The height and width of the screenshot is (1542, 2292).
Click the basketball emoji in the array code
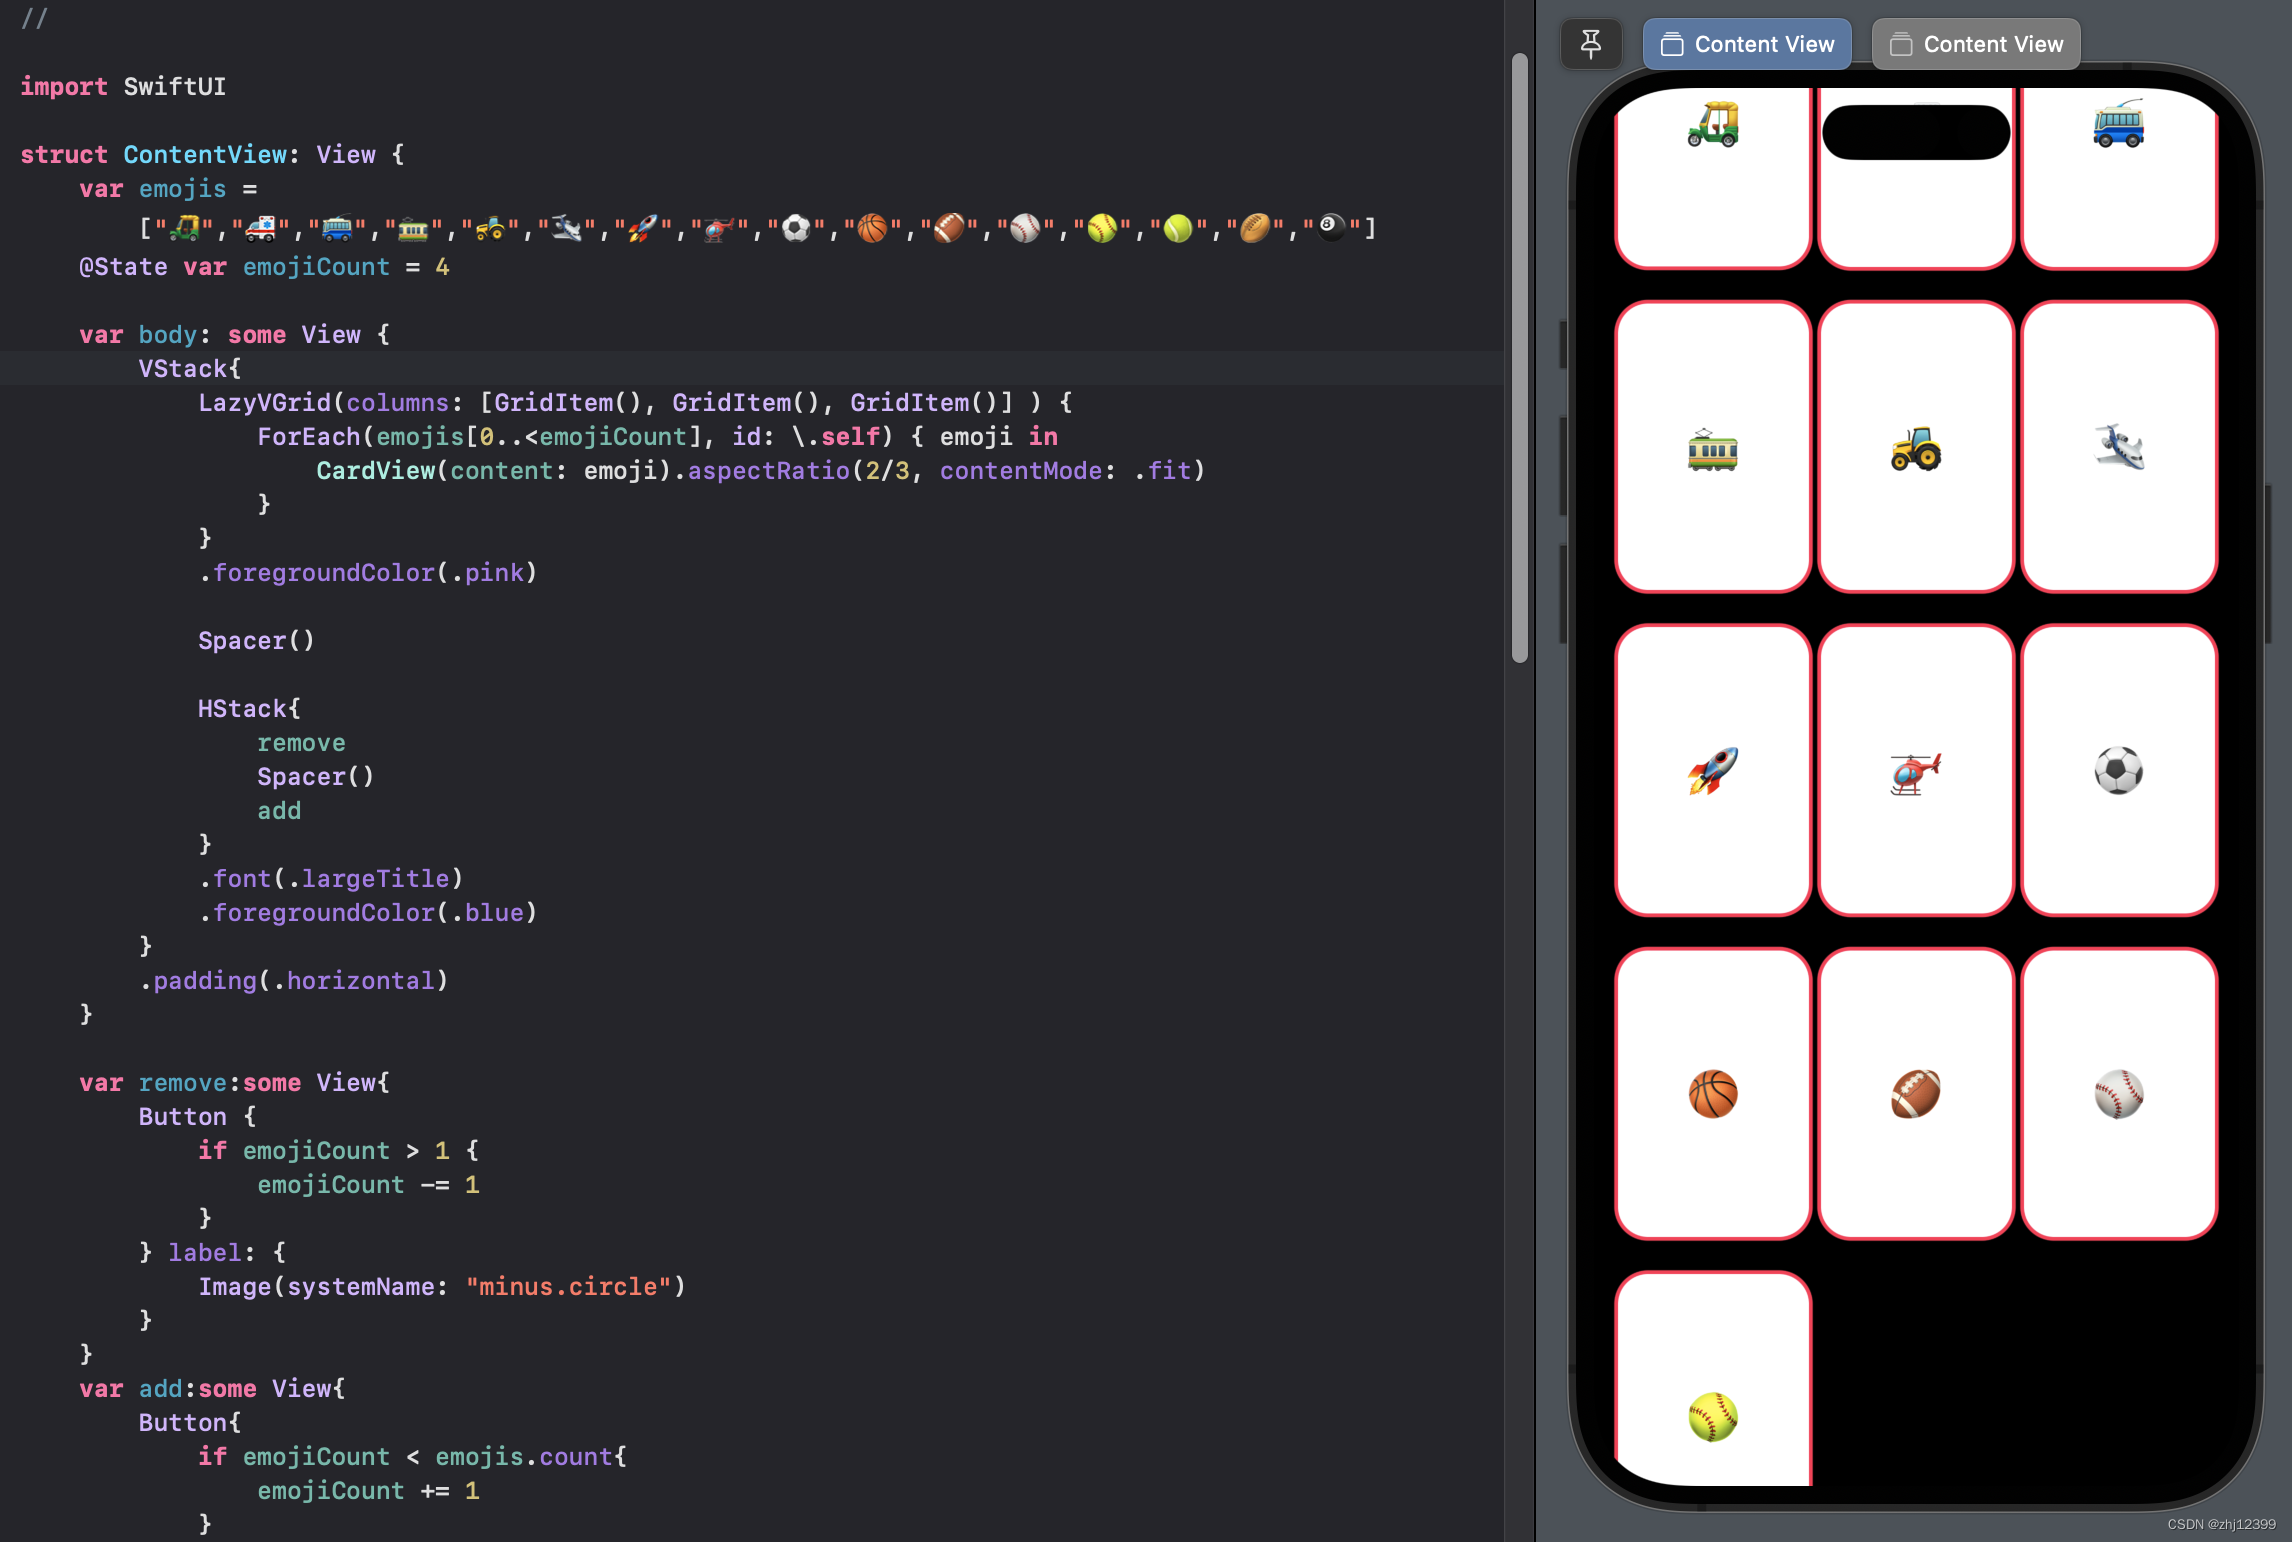872,229
